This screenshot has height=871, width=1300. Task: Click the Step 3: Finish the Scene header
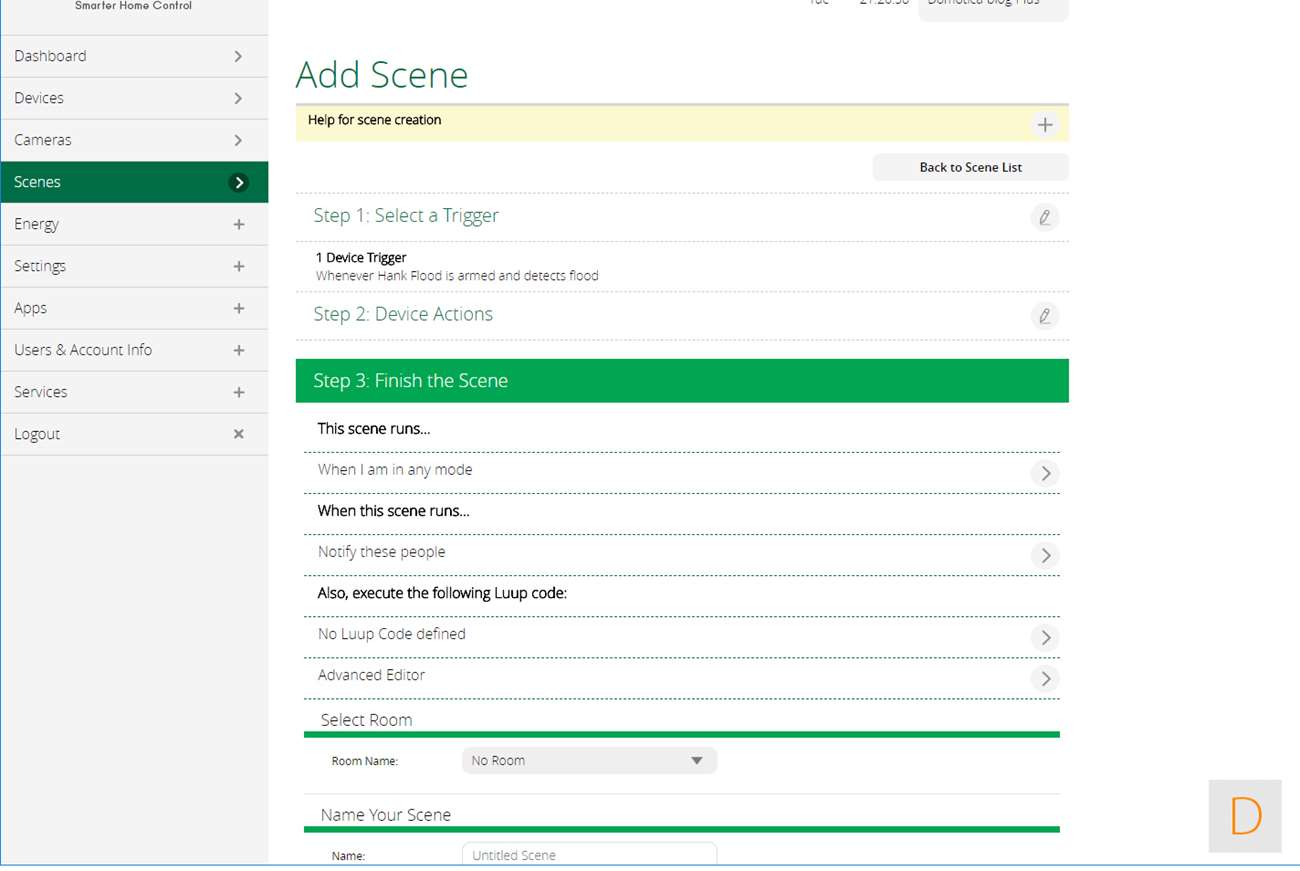coord(681,381)
